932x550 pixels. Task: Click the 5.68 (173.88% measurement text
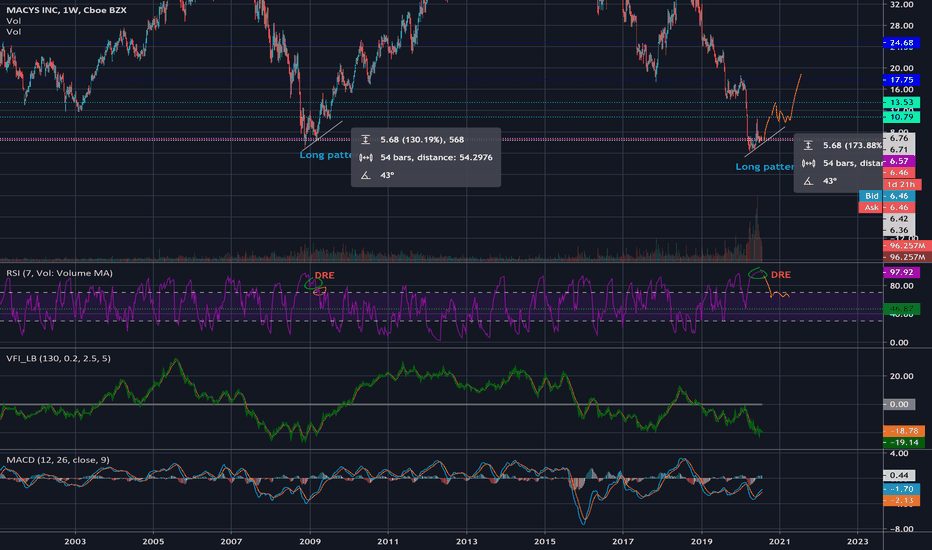(852, 145)
